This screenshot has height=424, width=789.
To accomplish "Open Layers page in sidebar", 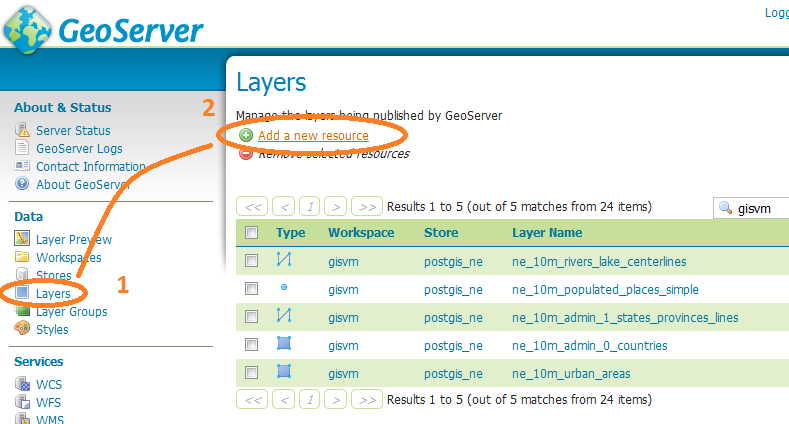I will (x=53, y=294).
